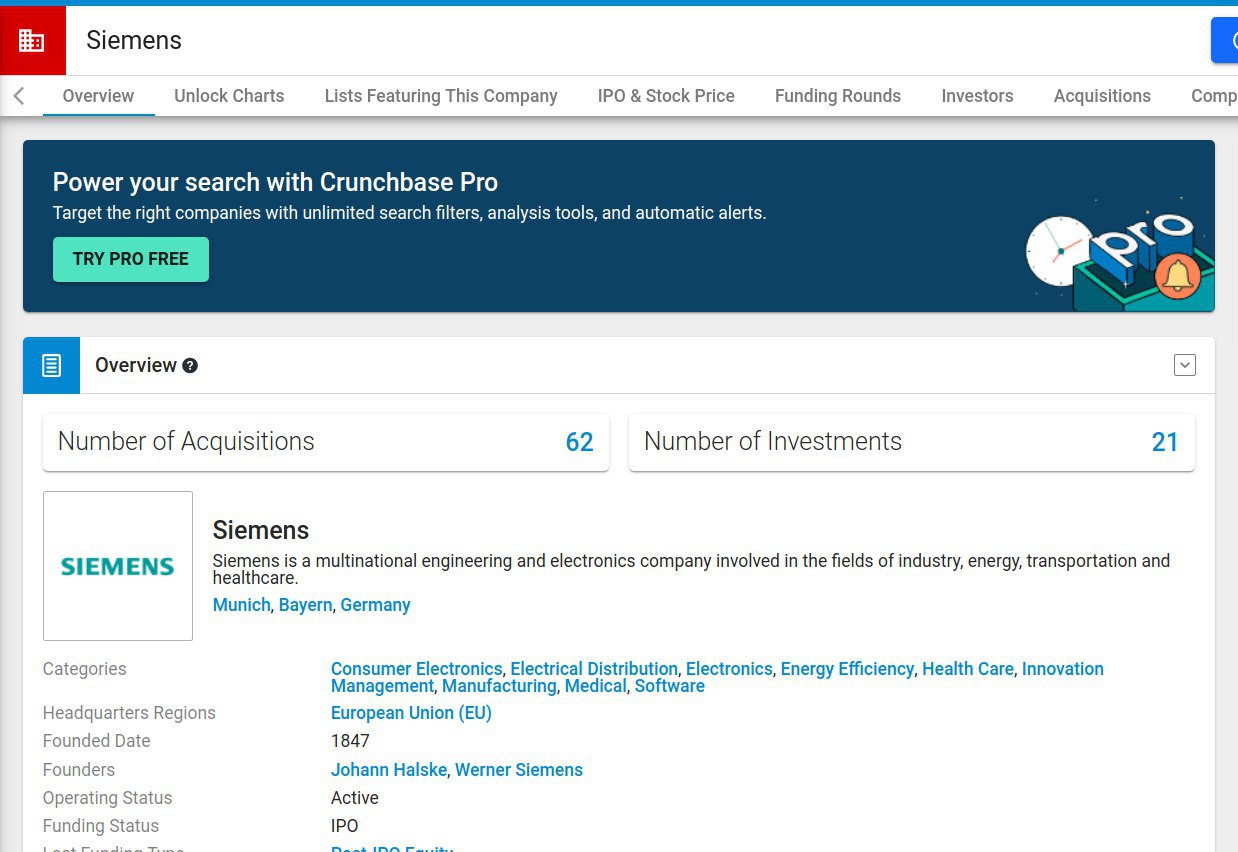Collapse the Overview section with the chevron box
Image resolution: width=1238 pixels, height=852 pixels.
pyautogui.click(x=1185, y=365)
